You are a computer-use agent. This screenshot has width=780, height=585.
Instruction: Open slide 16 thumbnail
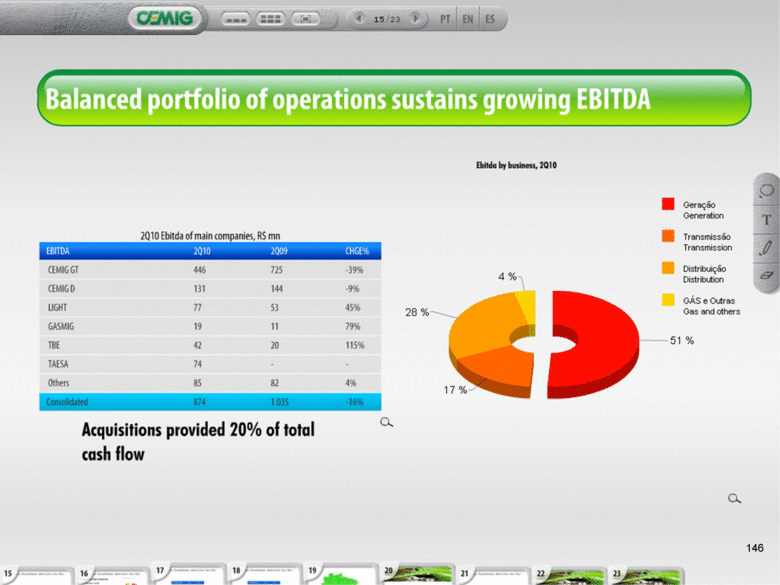click(x=113, y=576)
